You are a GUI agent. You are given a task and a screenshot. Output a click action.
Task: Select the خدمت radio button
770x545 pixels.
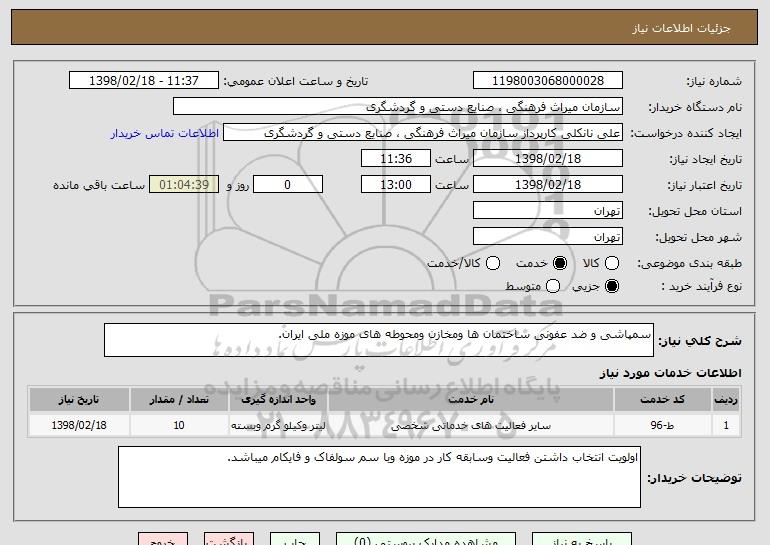coord(559,263)
